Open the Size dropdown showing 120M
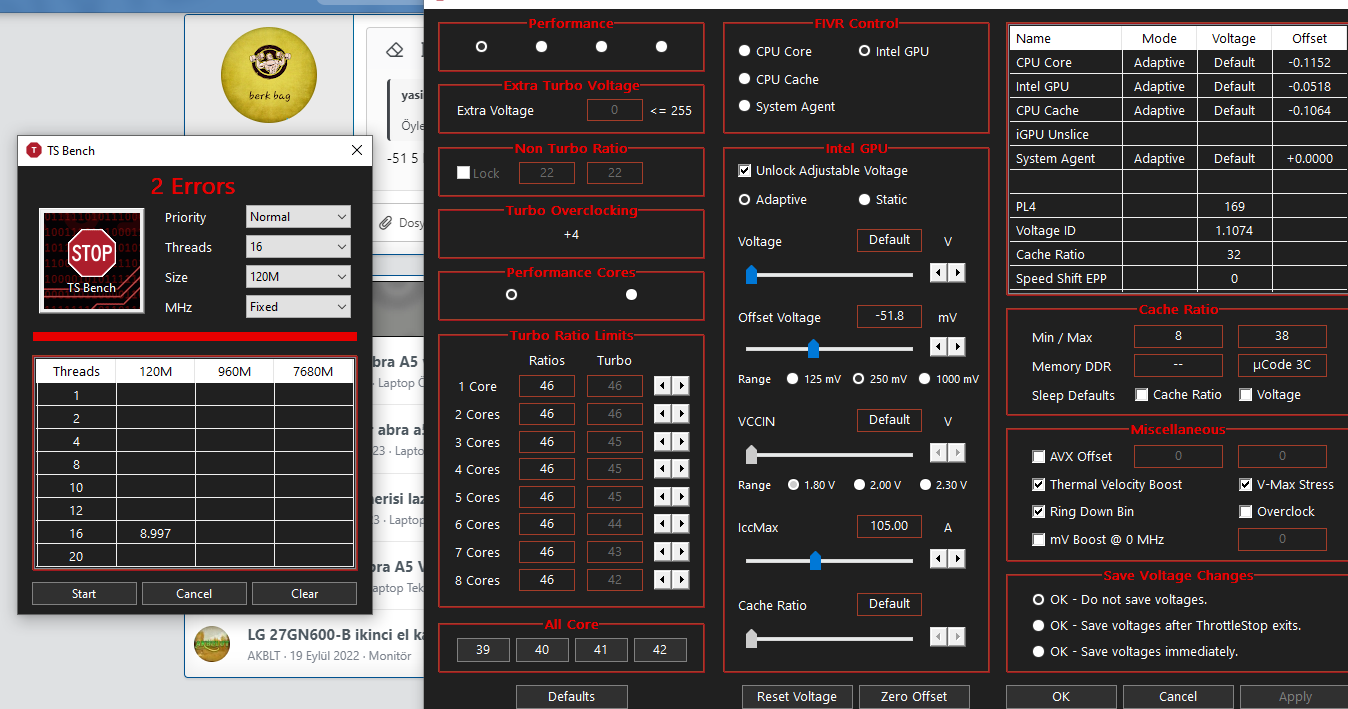 coord(298,277)
